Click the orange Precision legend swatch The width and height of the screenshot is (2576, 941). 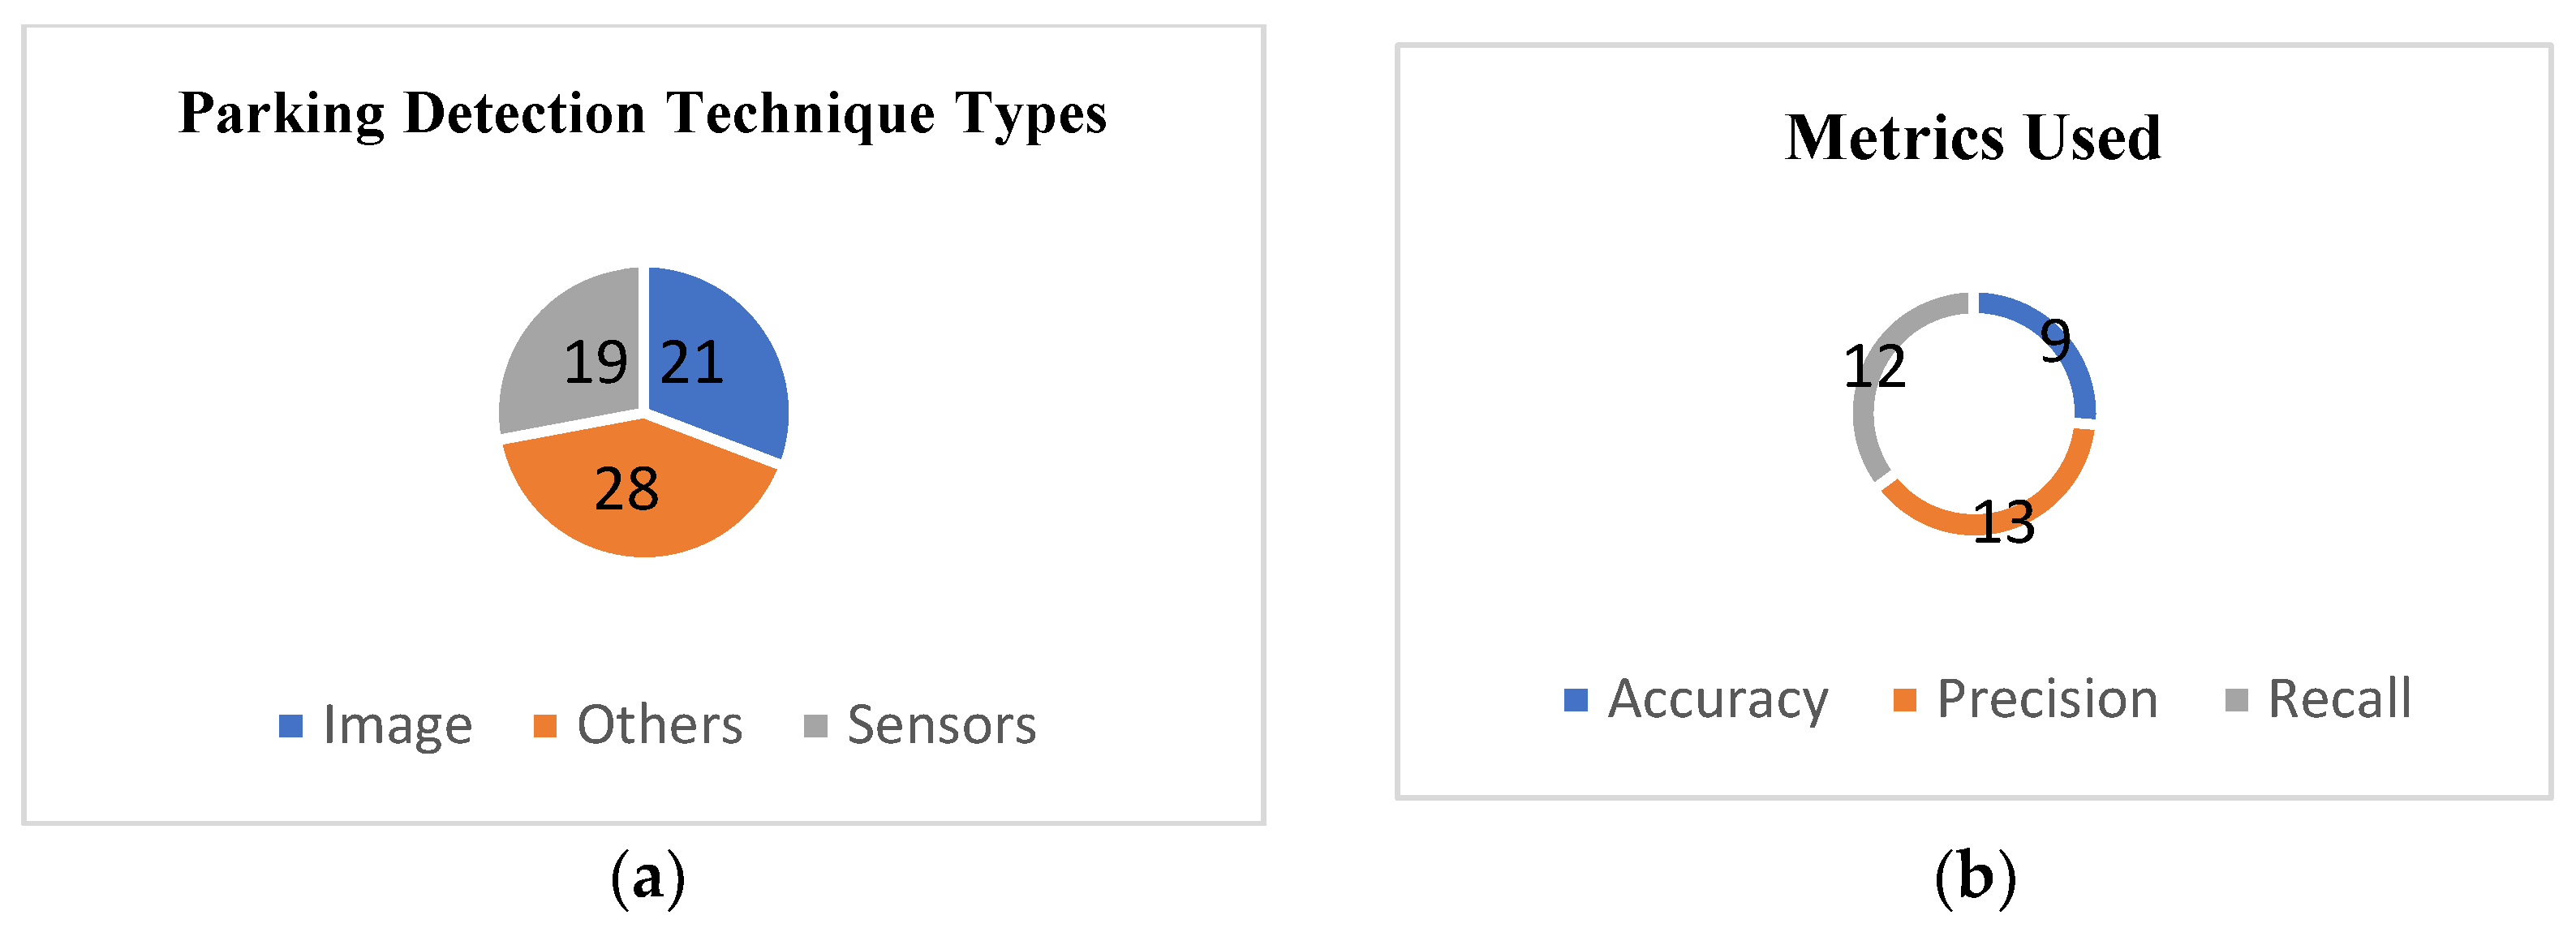click(1905, 700)
